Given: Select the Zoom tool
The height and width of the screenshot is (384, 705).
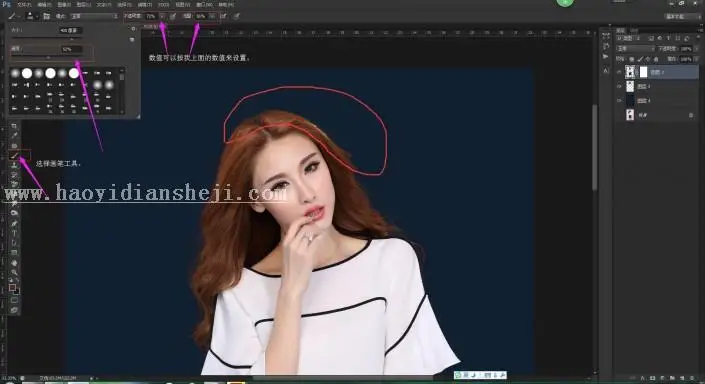Looking at the screenshot, I should [14, 272].
